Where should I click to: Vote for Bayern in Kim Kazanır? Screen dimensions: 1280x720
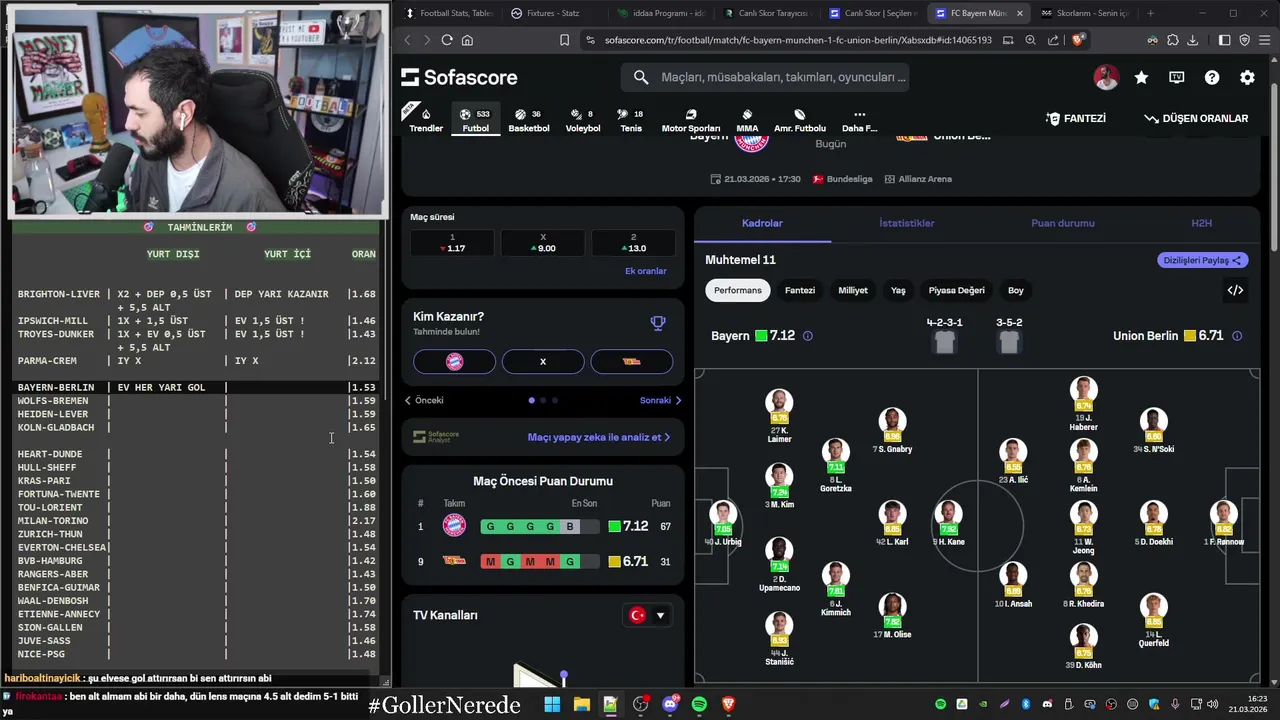tap(454, 361)
